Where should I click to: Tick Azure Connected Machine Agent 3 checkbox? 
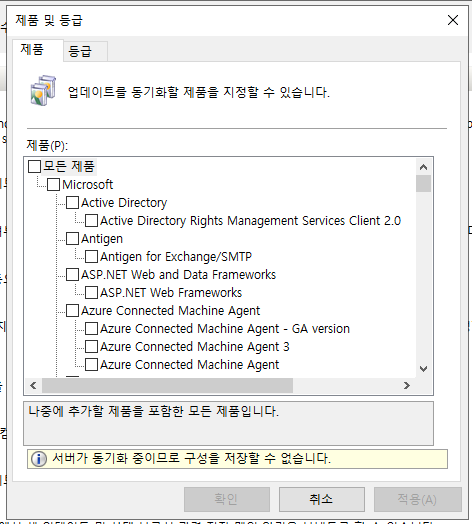[91, 347]
